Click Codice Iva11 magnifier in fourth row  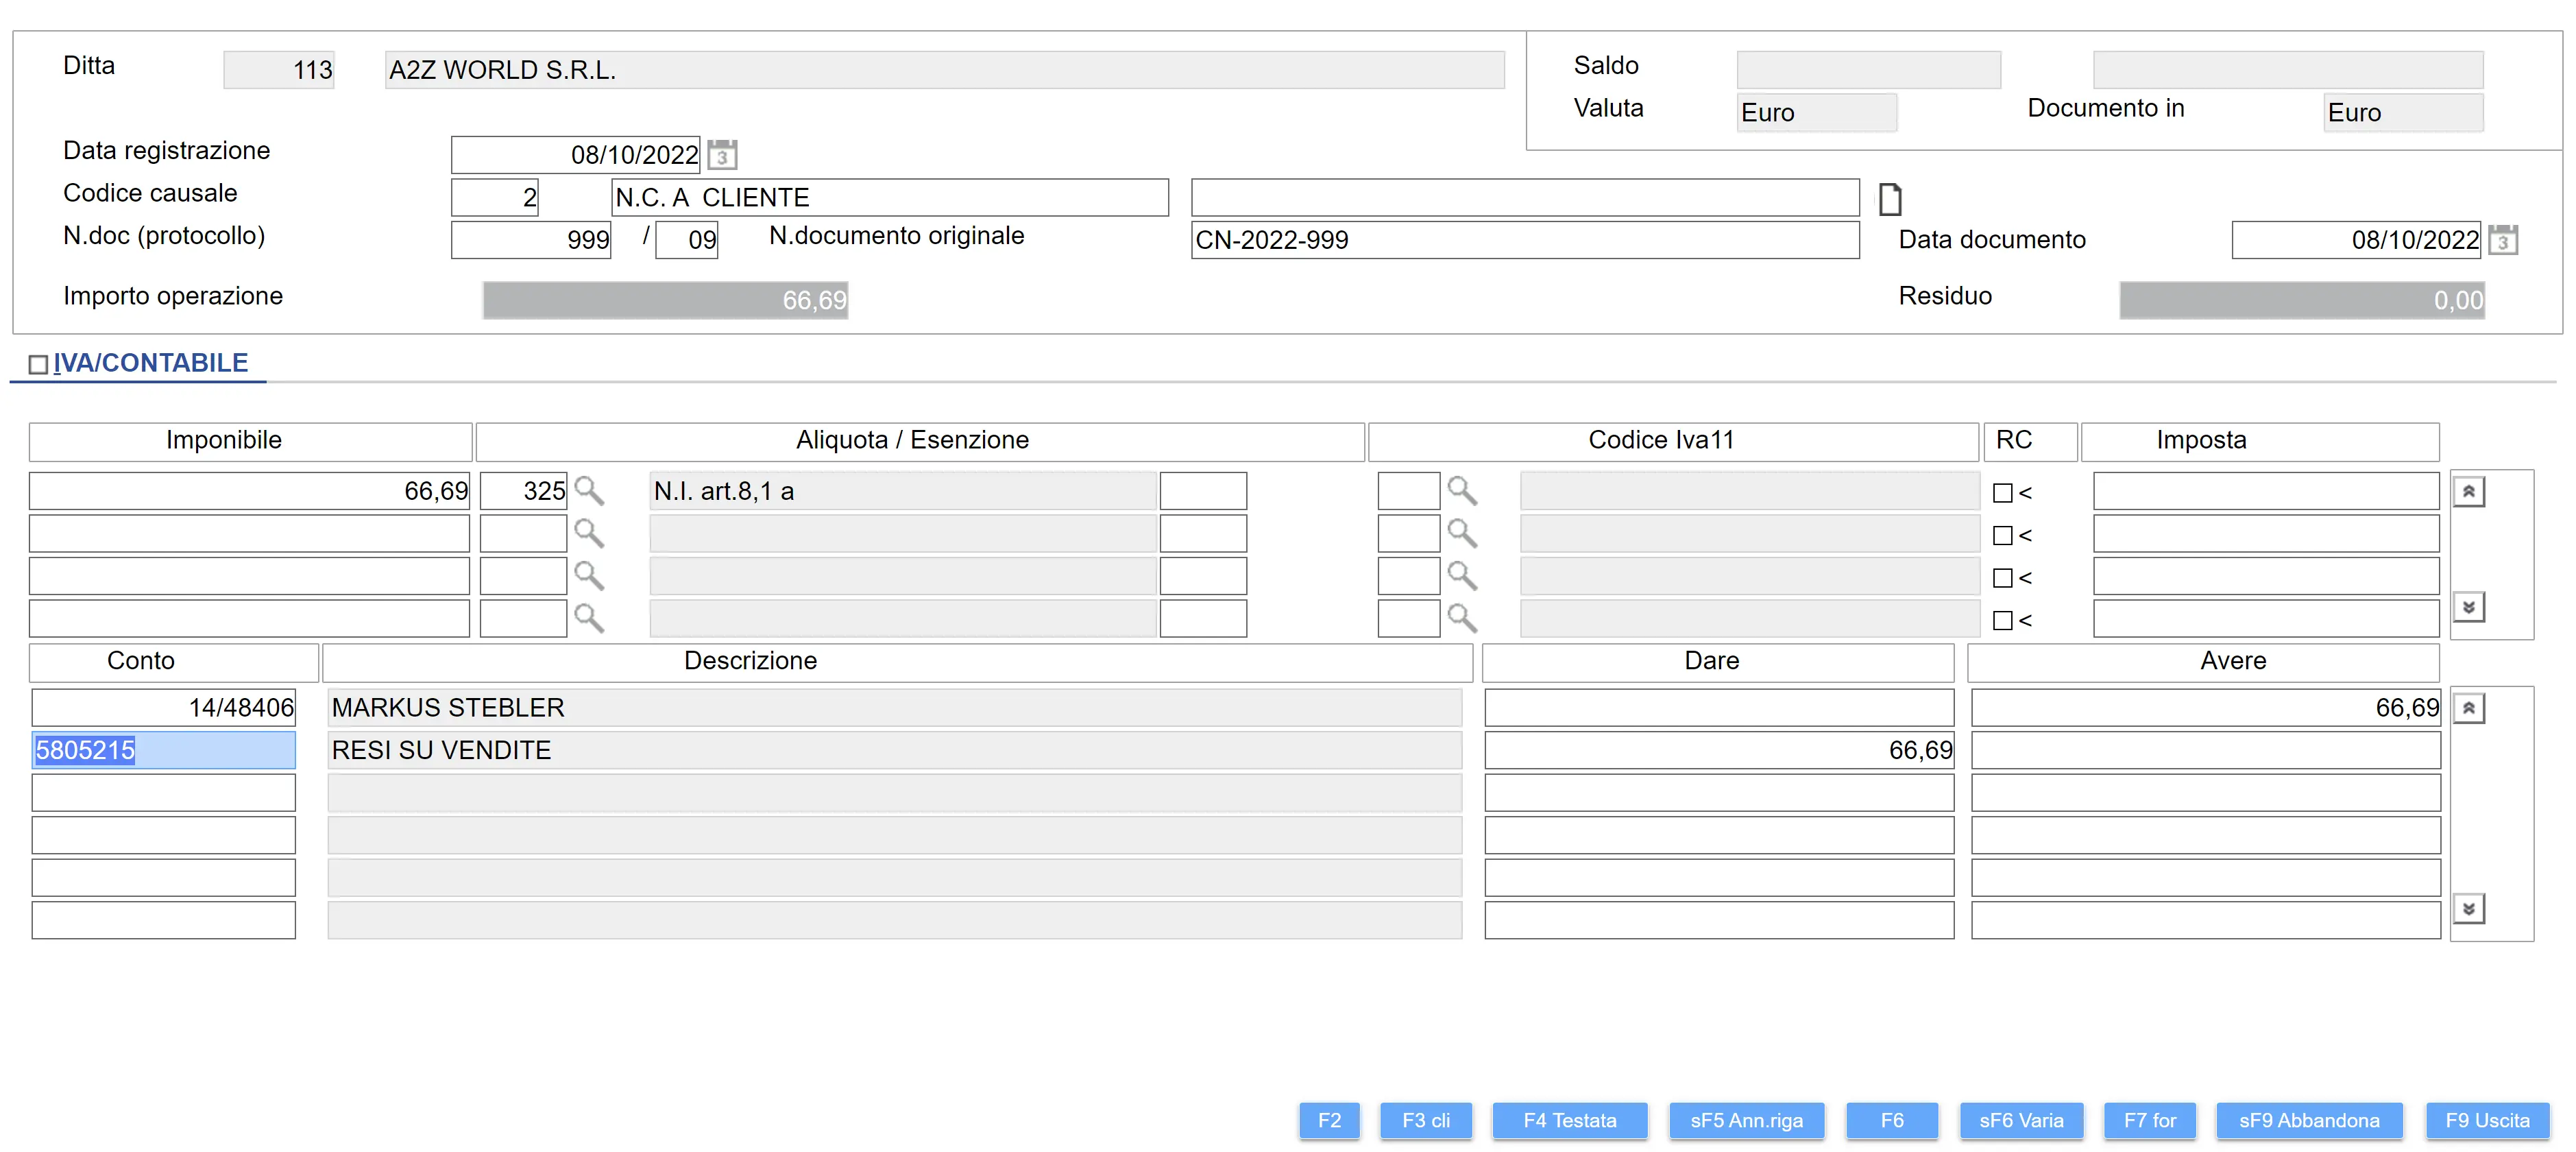[1461, 619]
